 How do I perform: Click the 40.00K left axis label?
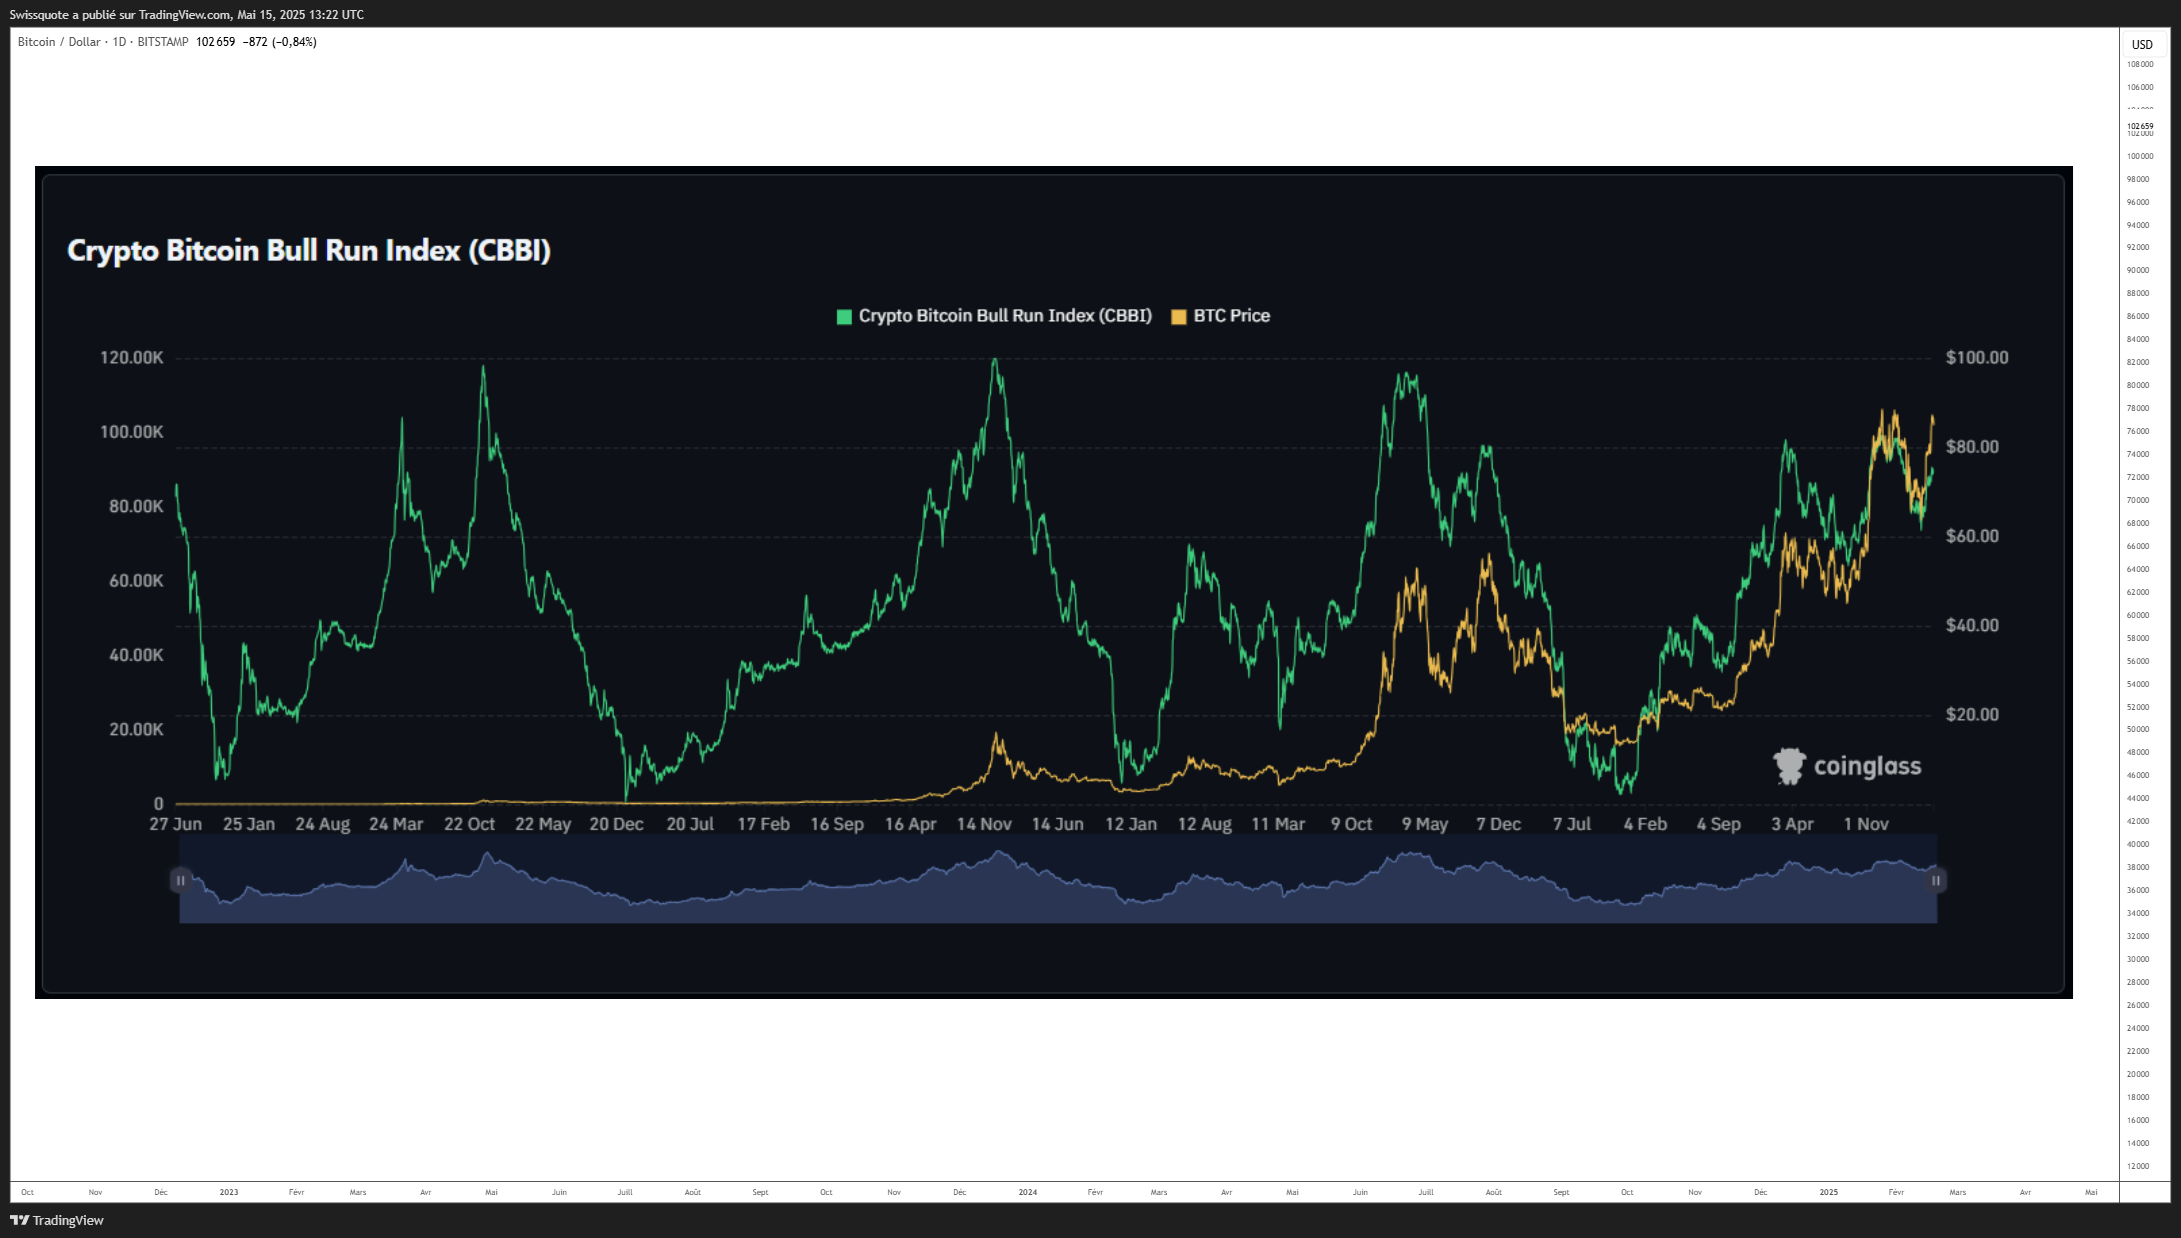tap(136, 655)
